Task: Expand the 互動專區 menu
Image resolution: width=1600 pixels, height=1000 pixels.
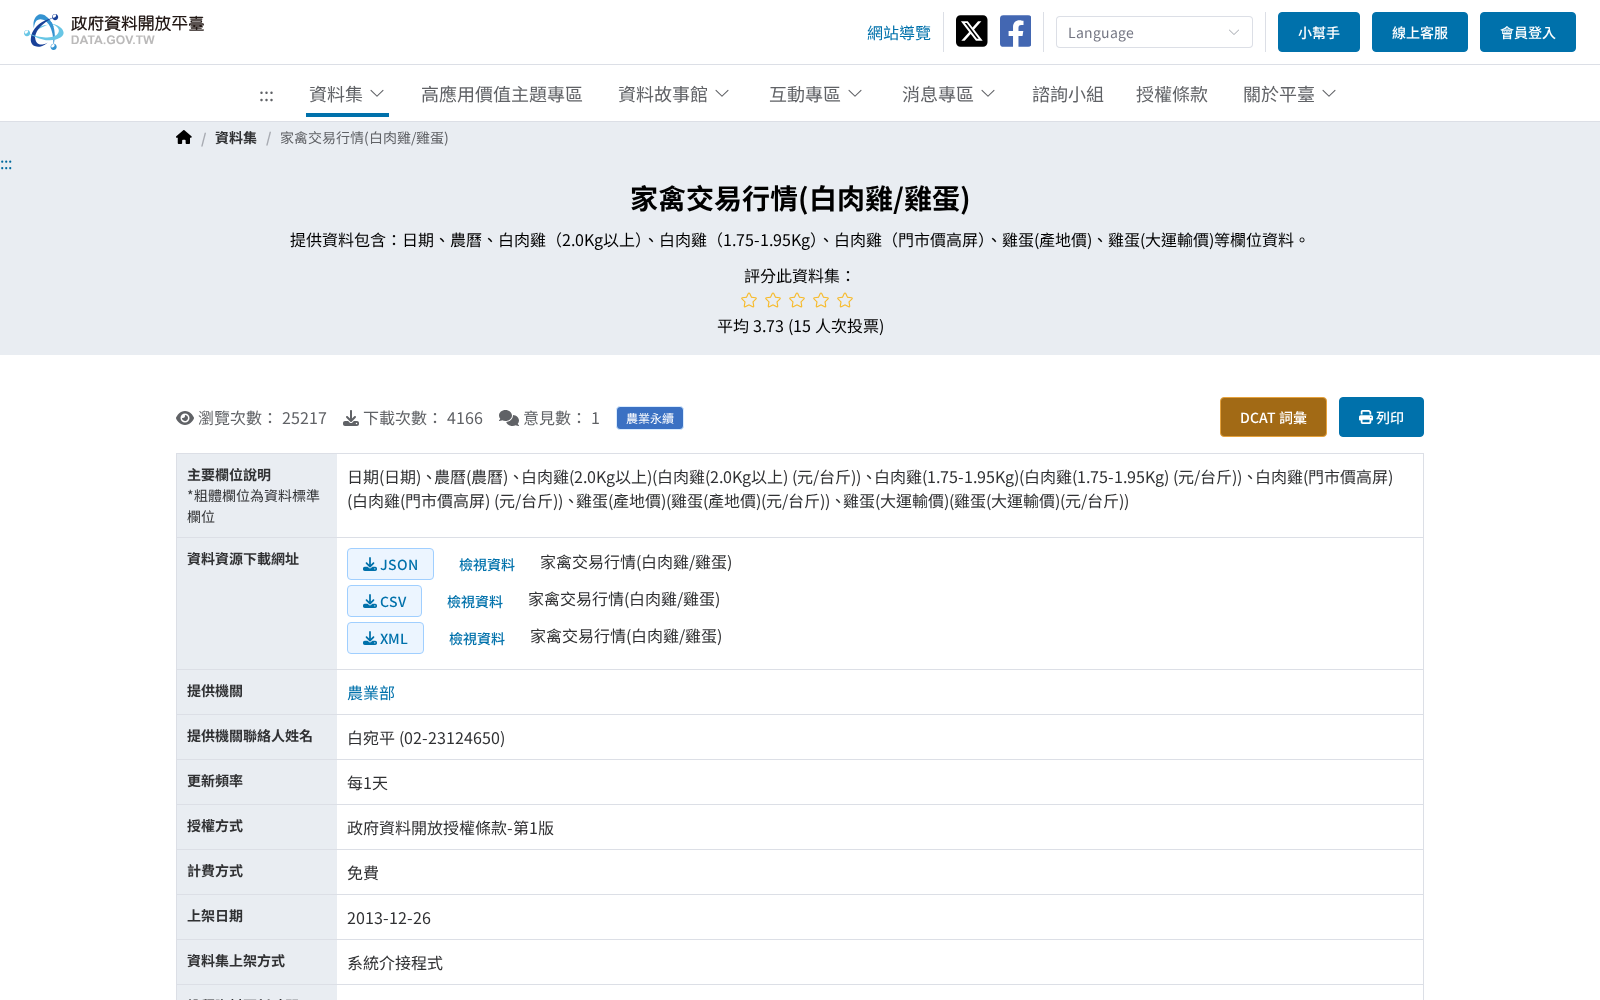Action: tap(816, 94)
